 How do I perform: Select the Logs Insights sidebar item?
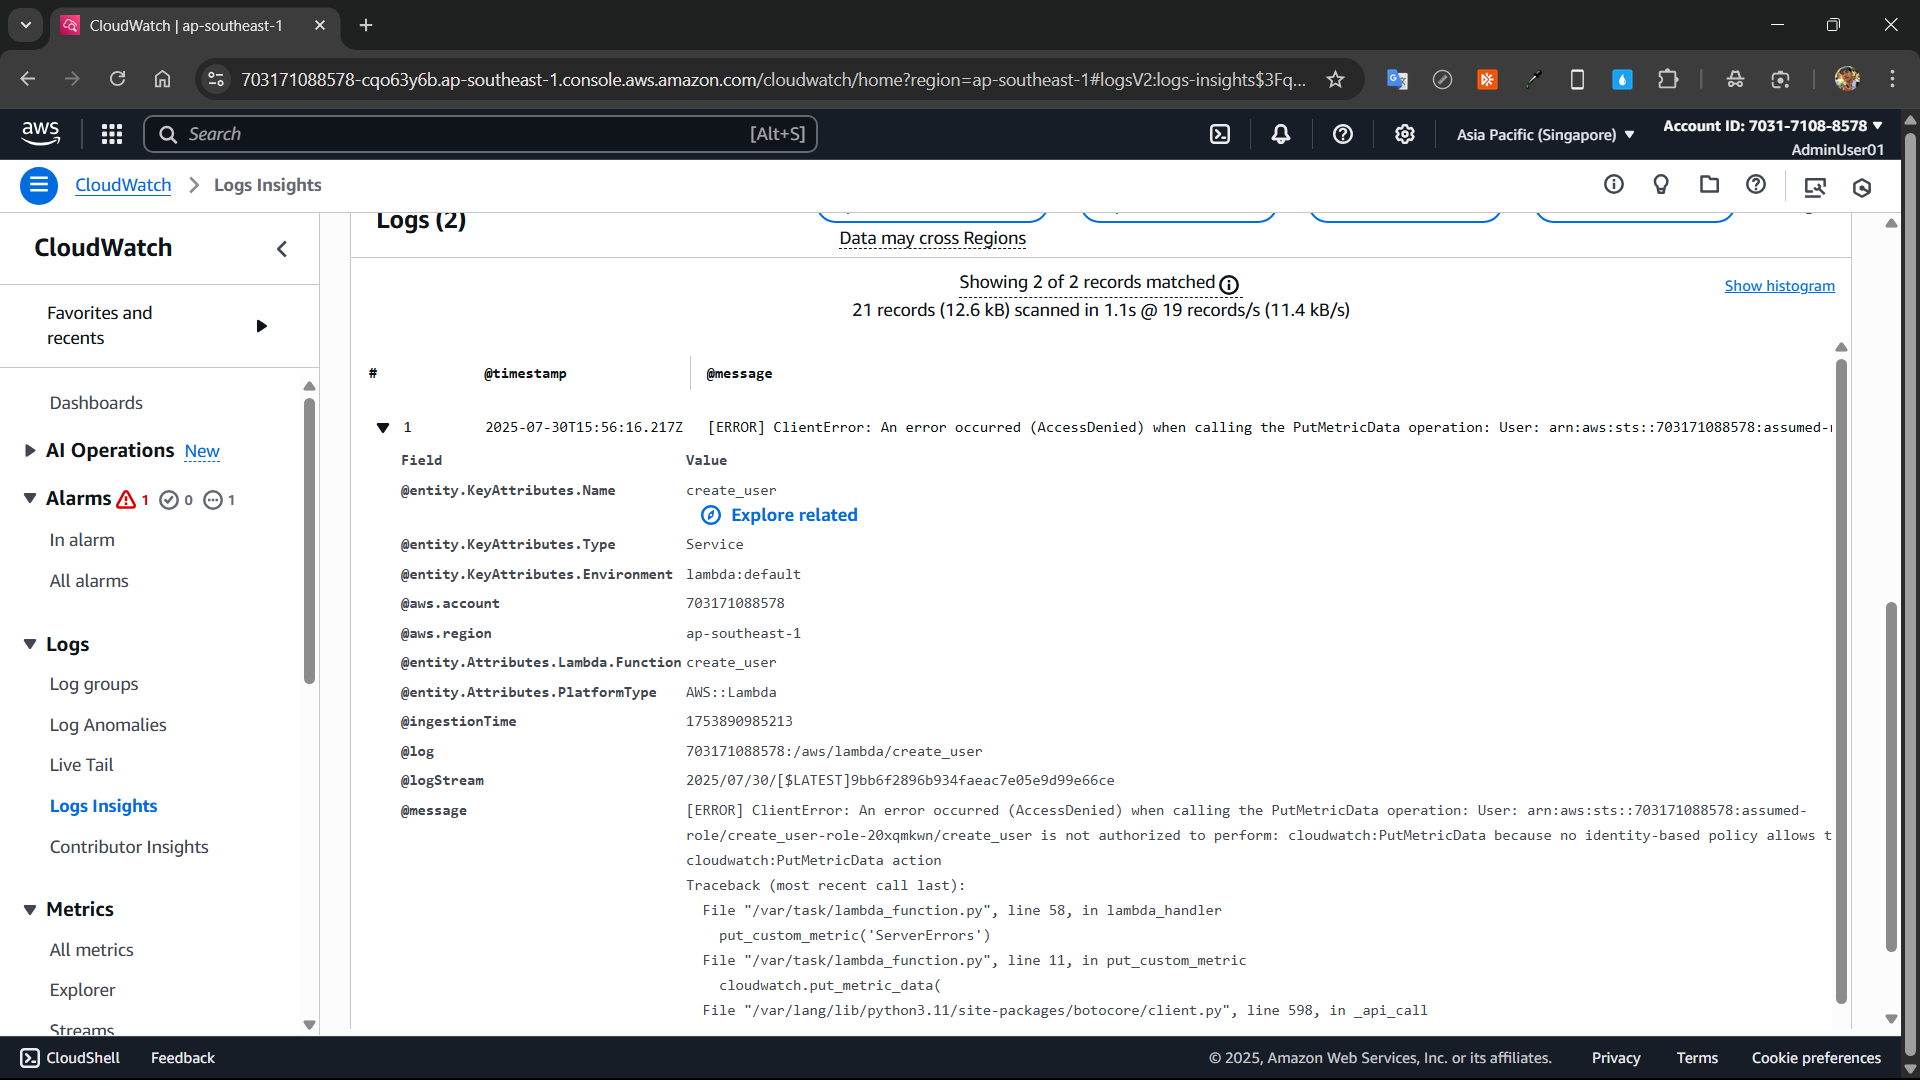tap(103, 806)
